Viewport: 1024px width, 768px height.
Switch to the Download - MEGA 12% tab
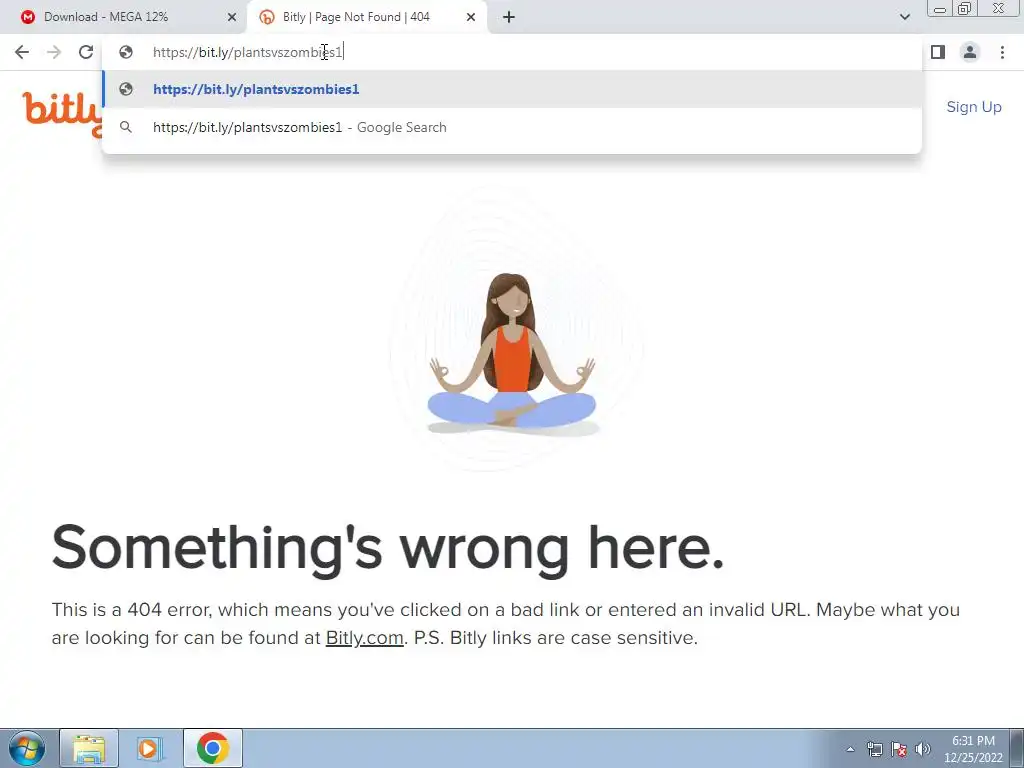coord(124,18)
